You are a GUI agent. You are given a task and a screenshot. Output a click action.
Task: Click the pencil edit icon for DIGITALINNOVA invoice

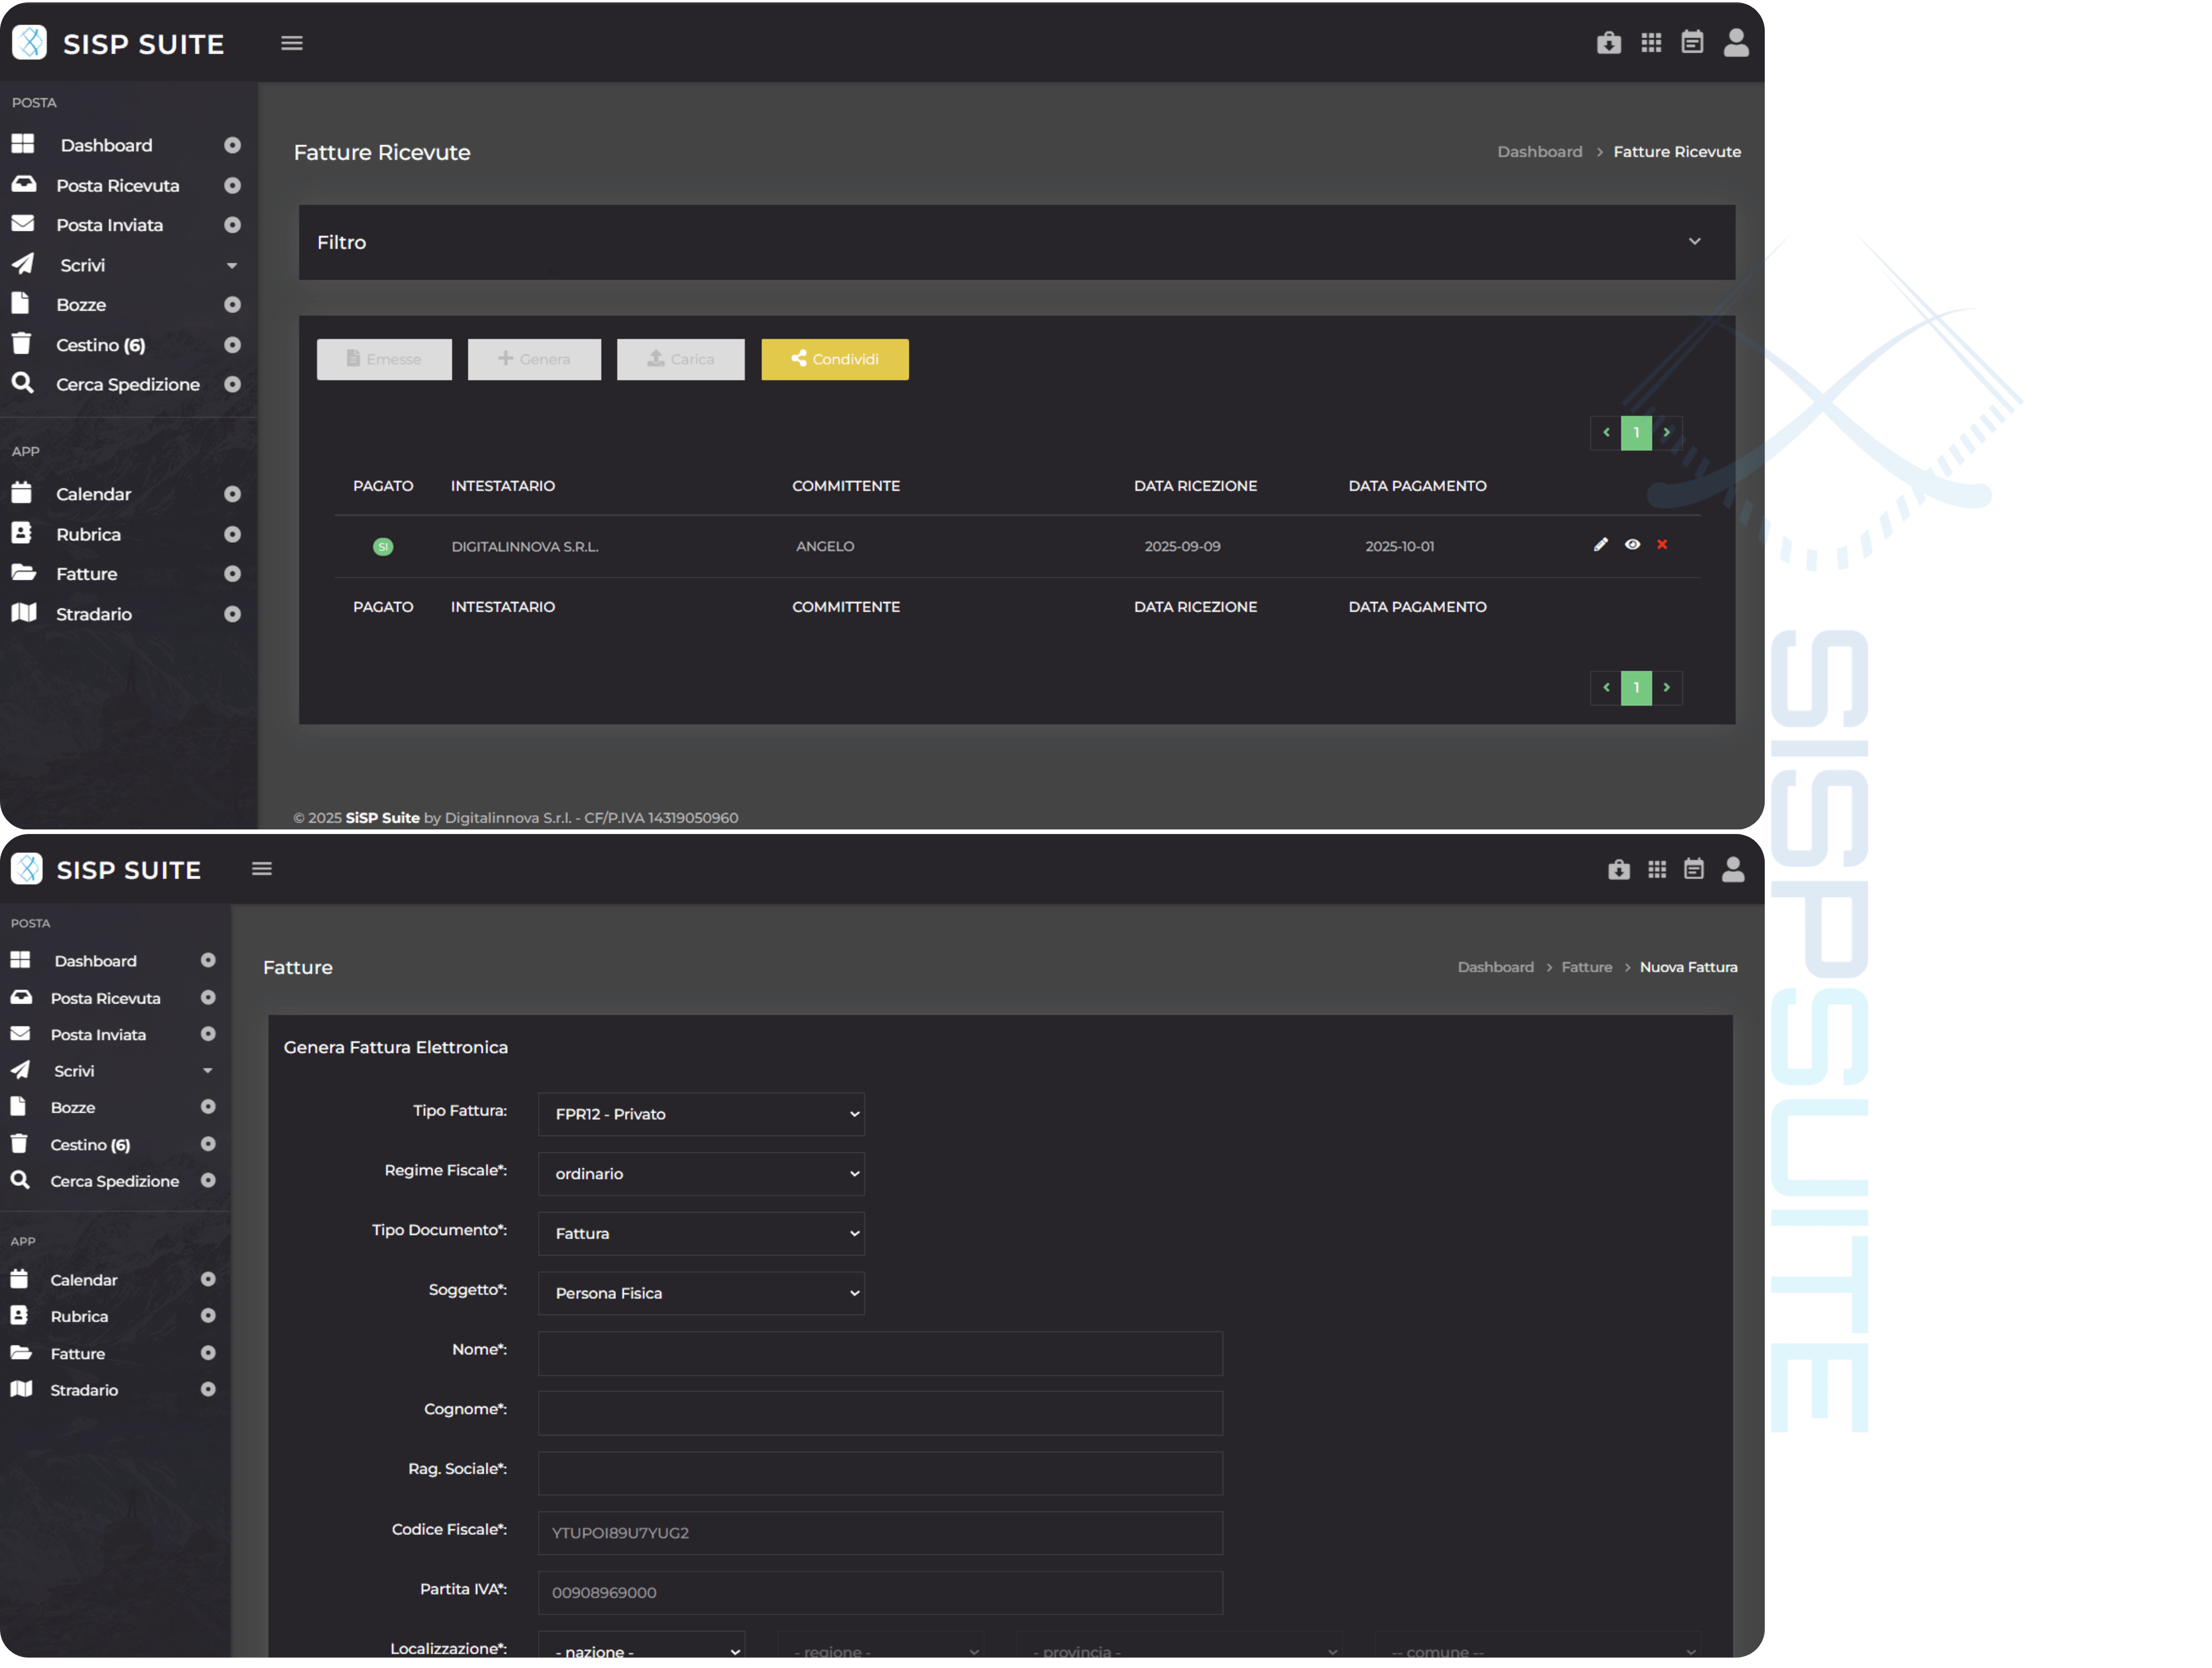point(1600,545)
